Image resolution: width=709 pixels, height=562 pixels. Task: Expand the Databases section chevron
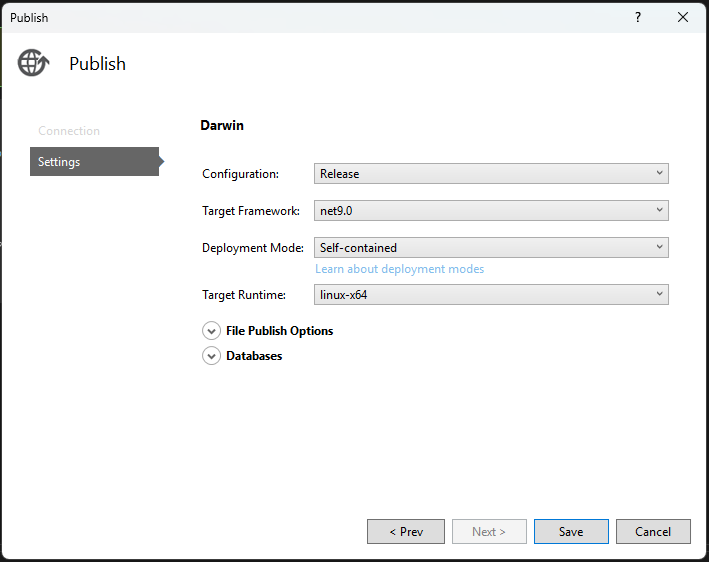[211, 356]
